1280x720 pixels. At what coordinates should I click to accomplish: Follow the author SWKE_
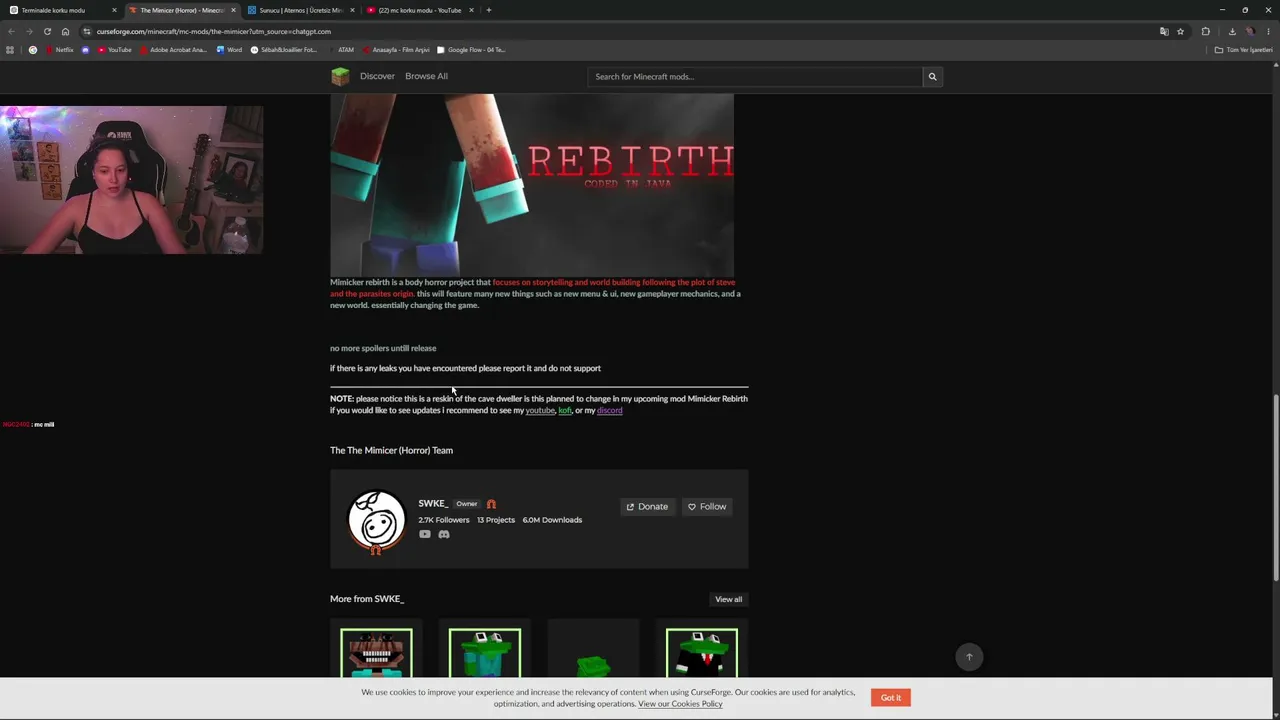pyautogui.click(x=707, y=507)
